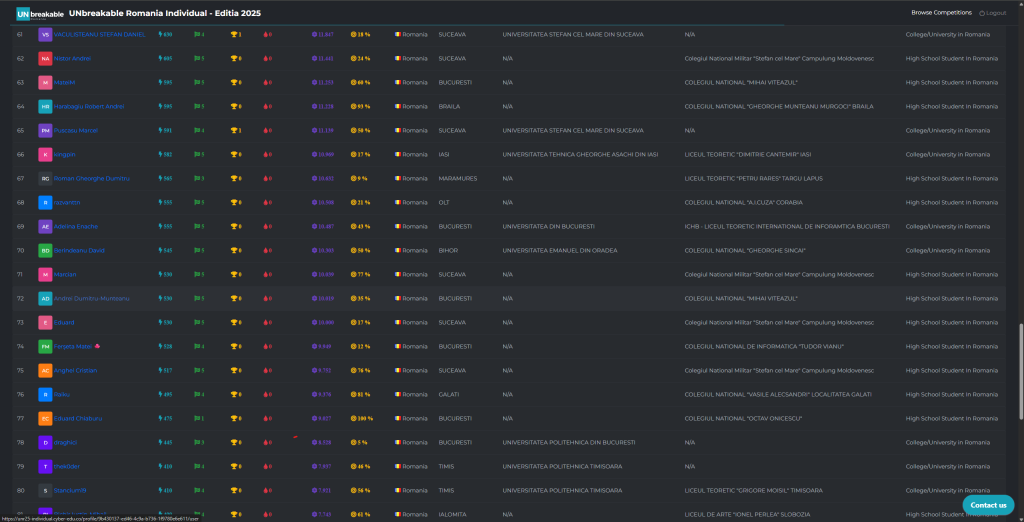
Task: Open the thekilder profile link
Action: pos(65,466)
